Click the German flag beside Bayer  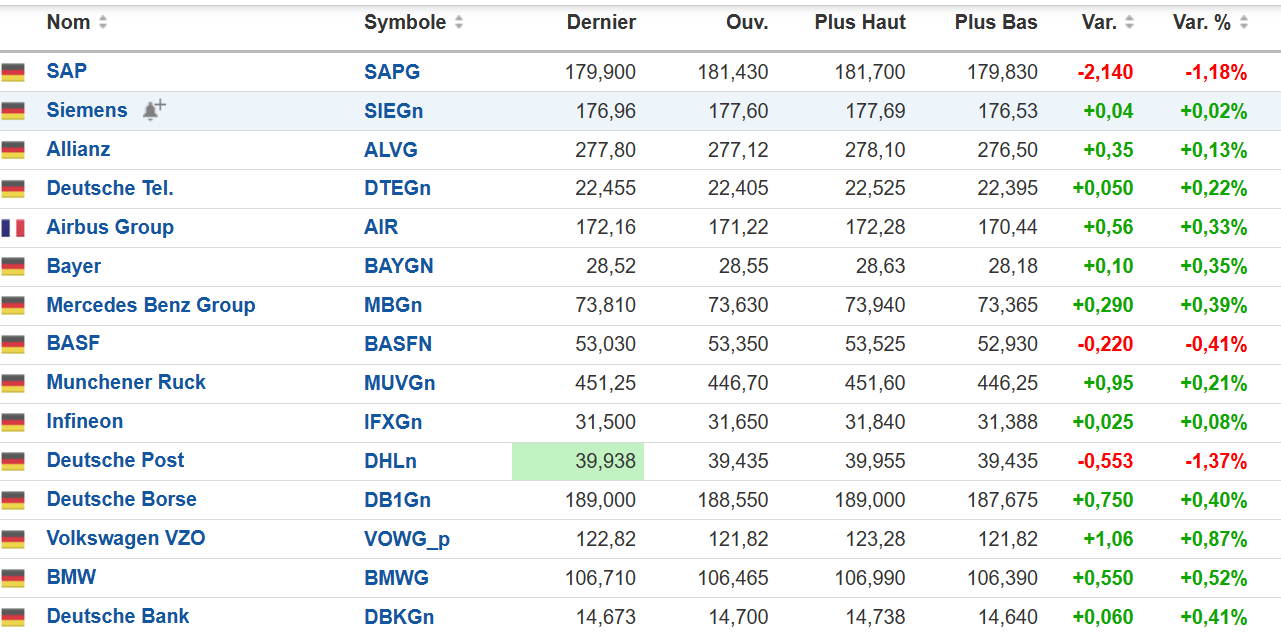13,267
